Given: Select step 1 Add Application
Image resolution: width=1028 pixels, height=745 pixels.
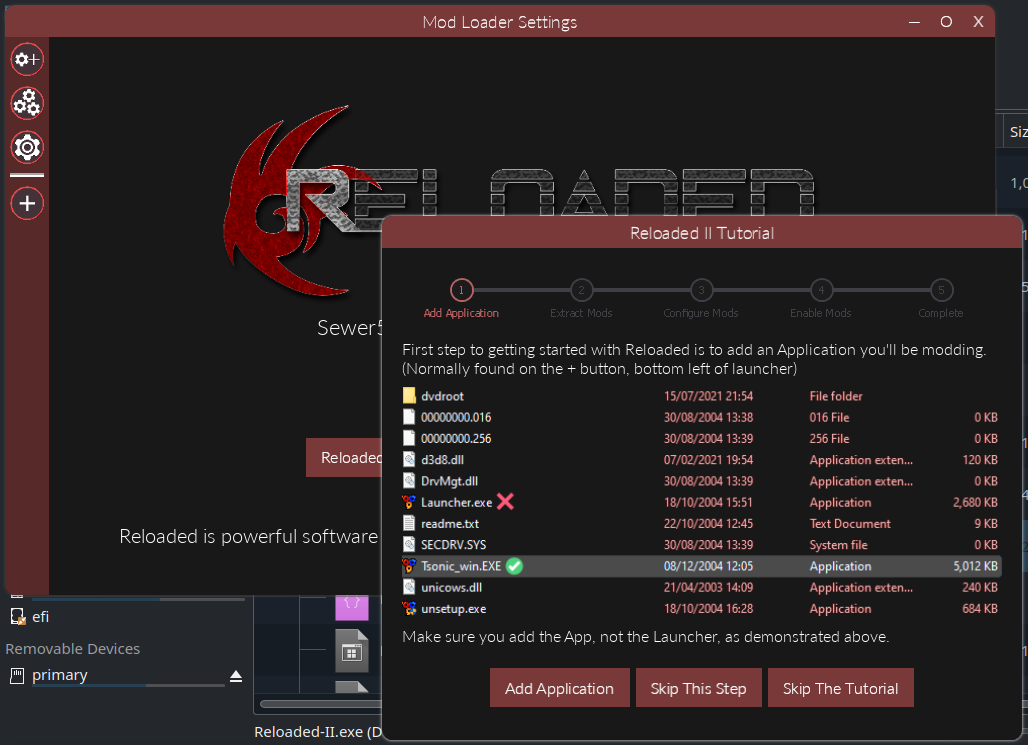Looking at the screenshot, I should pyautogui.click(x=461, y=299).
